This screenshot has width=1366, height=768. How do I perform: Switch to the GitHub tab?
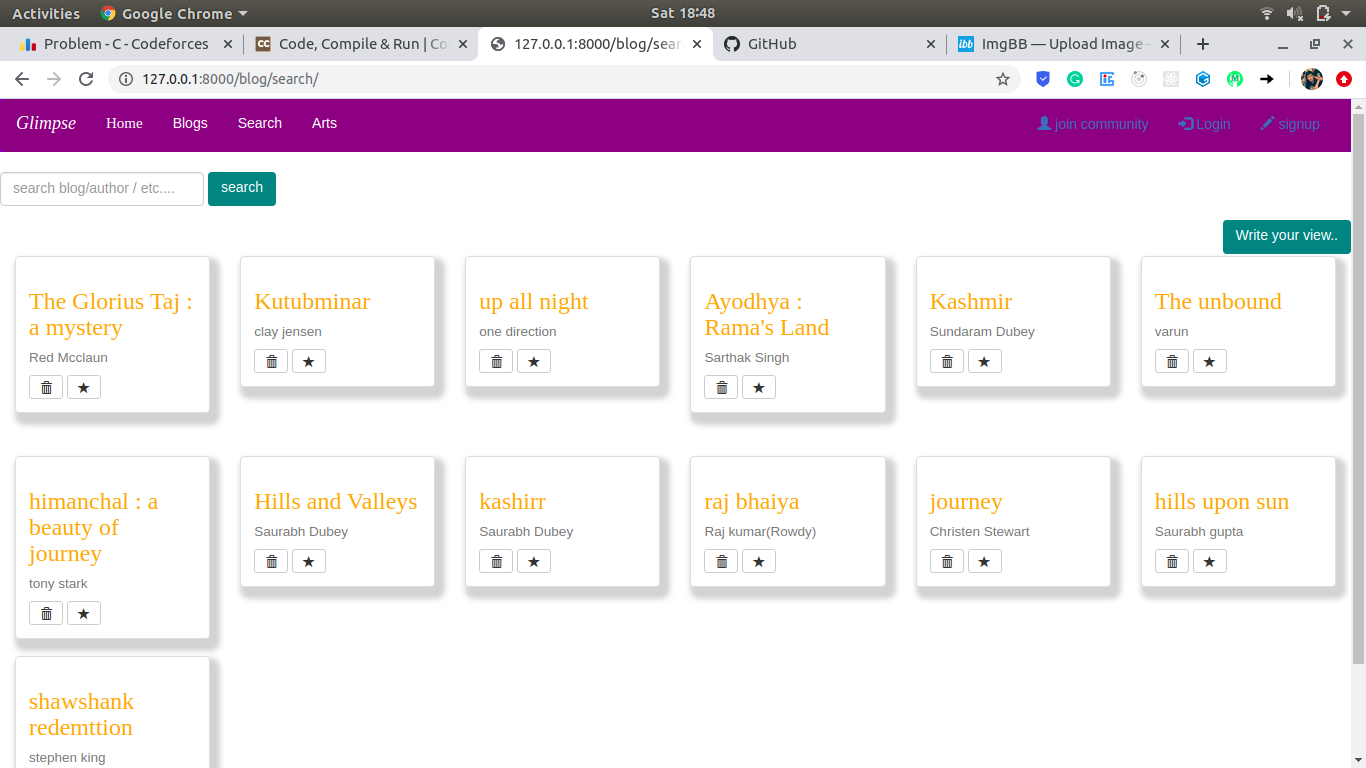830,44
